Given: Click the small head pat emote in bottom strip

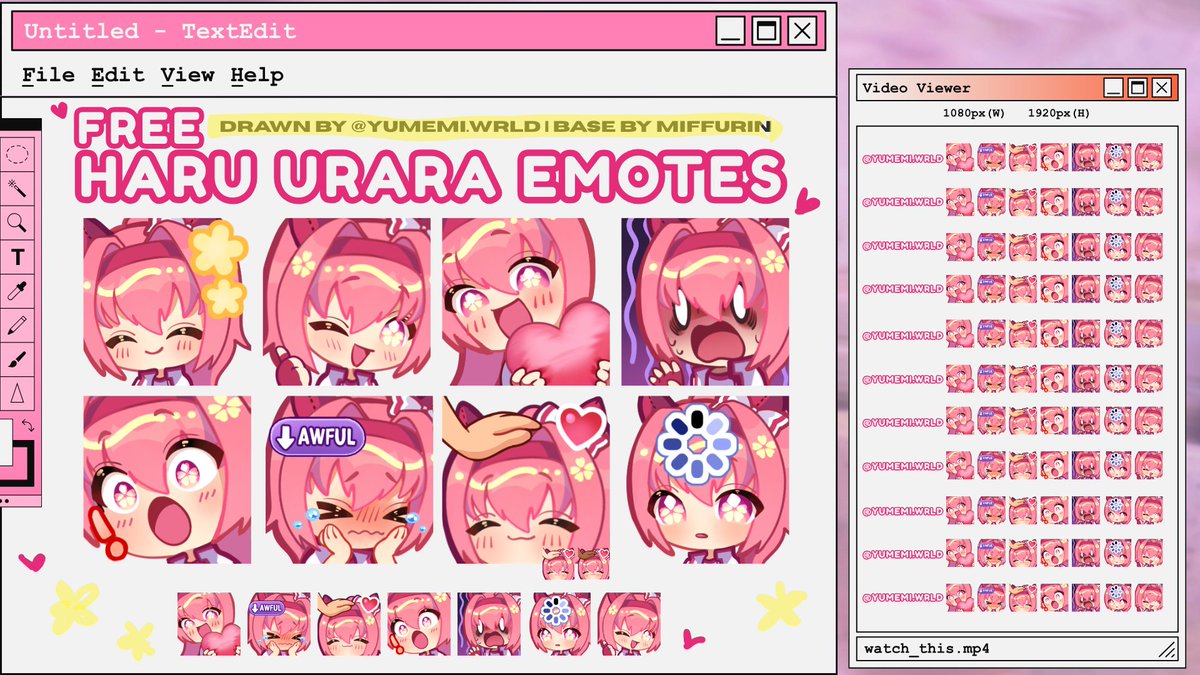Looking at the screenshot, I should click(349, 624).
